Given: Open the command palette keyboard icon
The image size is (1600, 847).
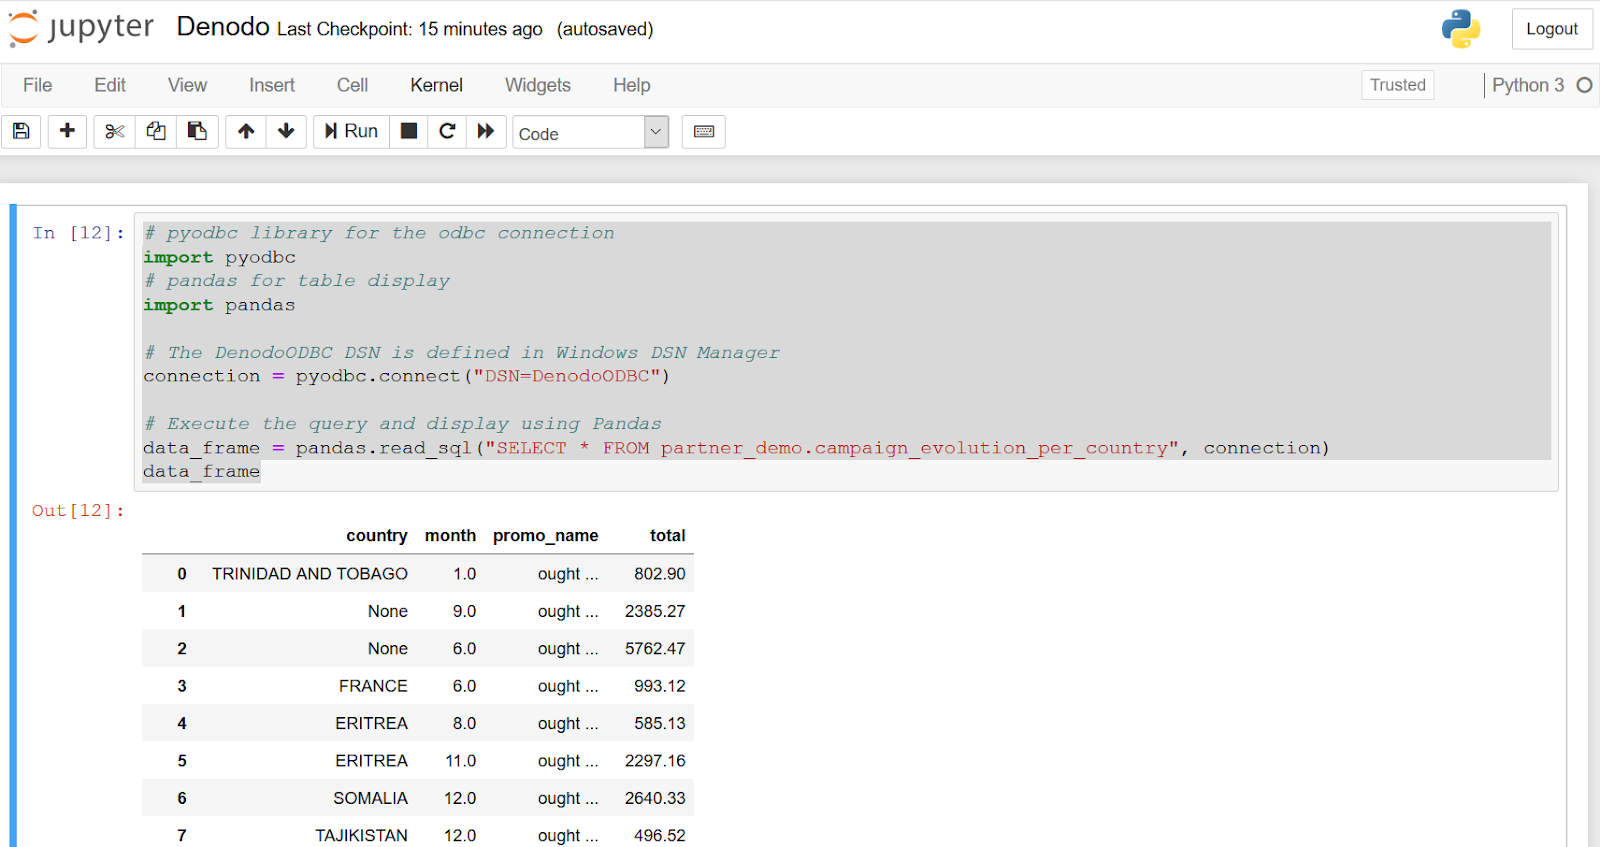Looking at the screenshot, I should (704, 131).
